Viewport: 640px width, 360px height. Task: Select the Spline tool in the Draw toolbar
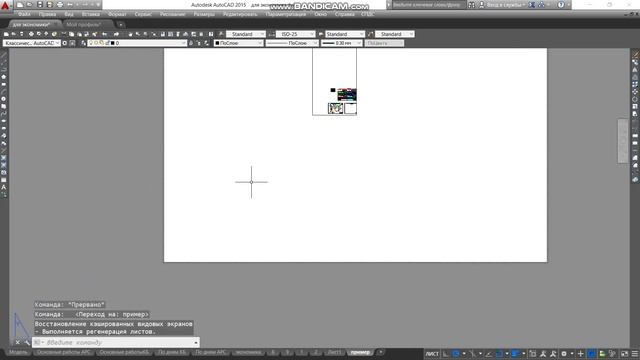point(4,113)
